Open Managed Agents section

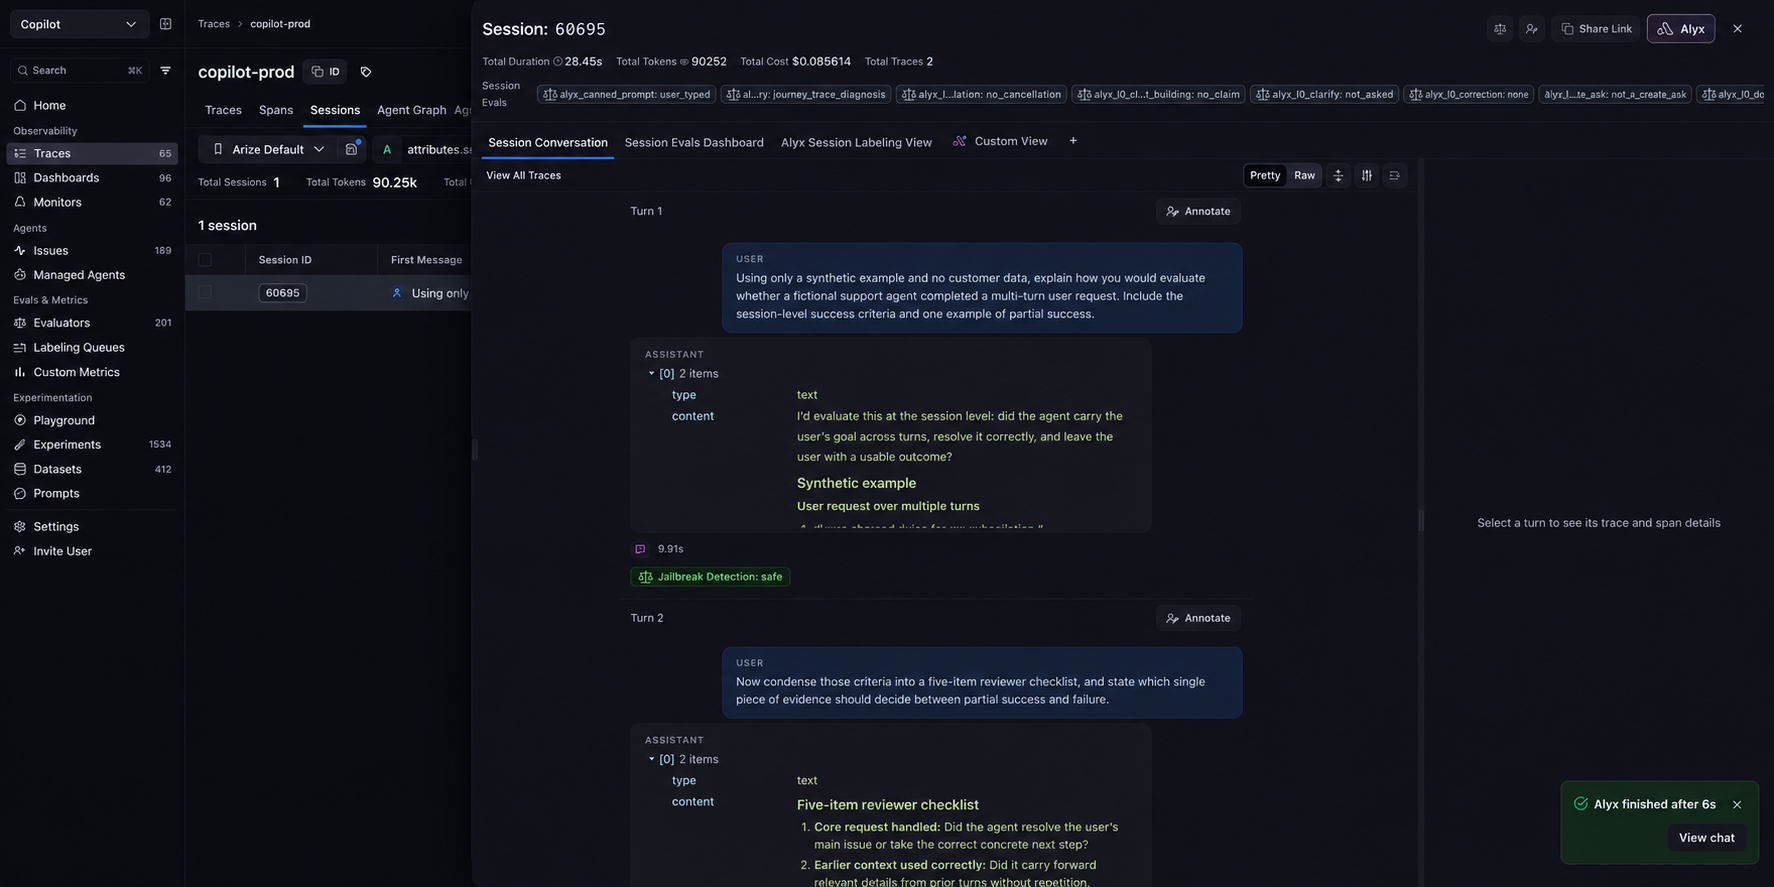pos(79,275)
